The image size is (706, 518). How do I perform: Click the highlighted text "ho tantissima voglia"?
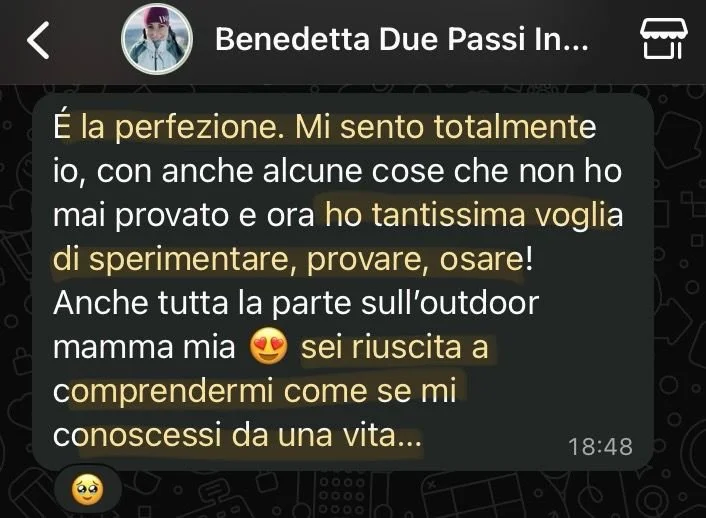click(474, 215)
